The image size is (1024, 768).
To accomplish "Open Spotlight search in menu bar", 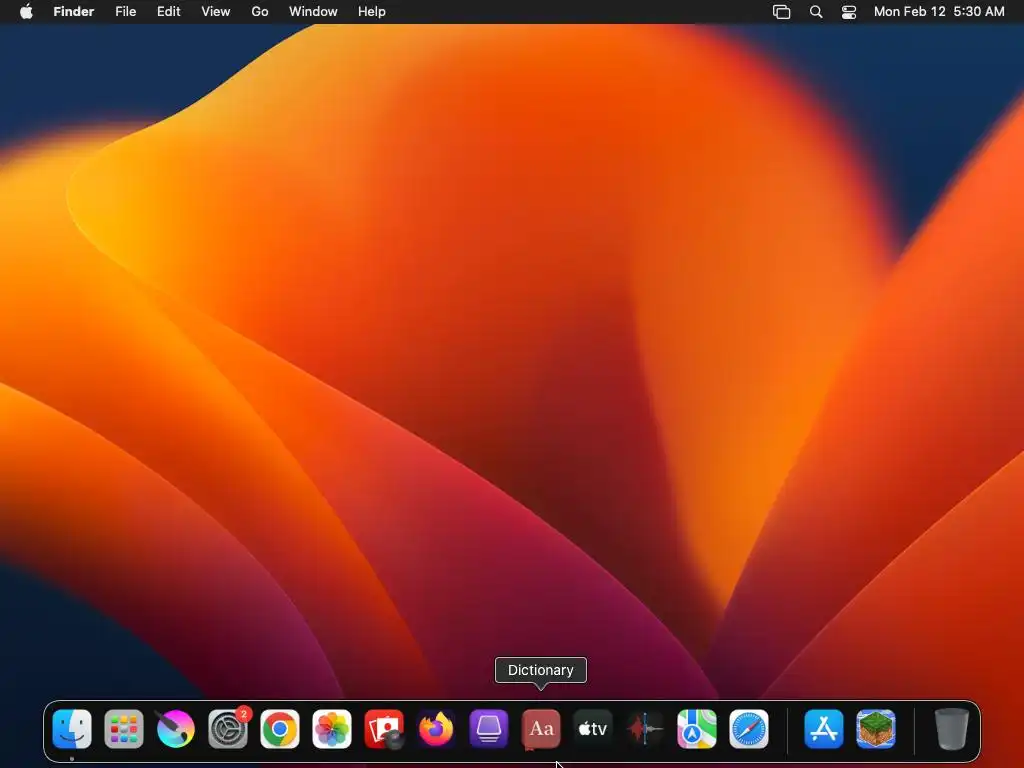I will tap(816, 12).
